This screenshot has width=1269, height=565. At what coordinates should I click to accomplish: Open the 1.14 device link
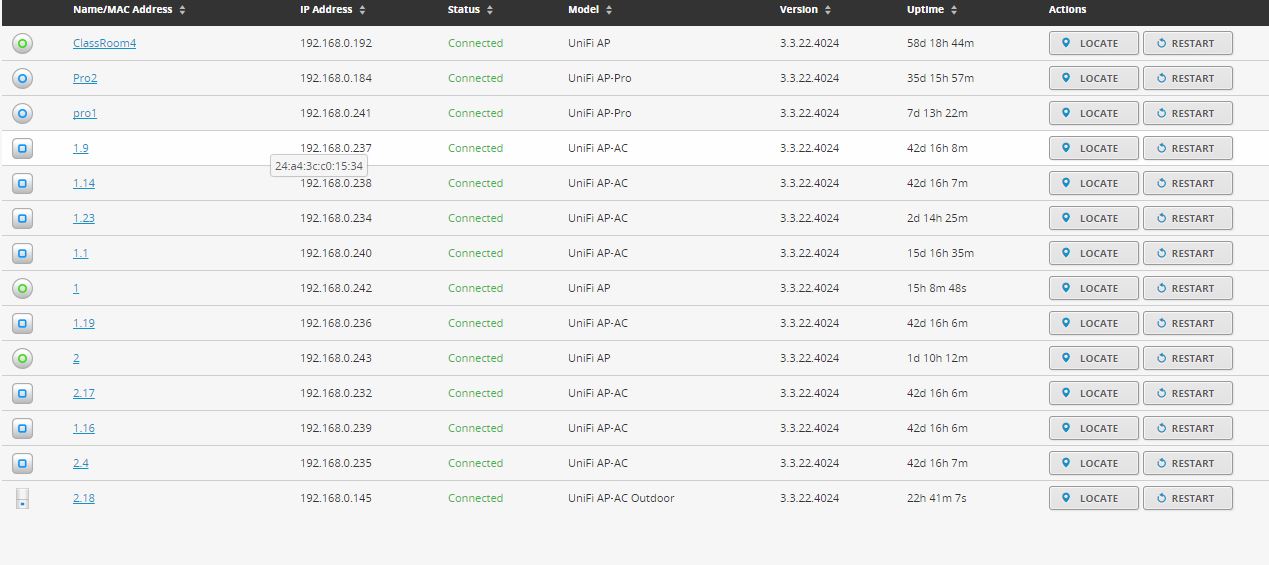[x=84, y=184]
